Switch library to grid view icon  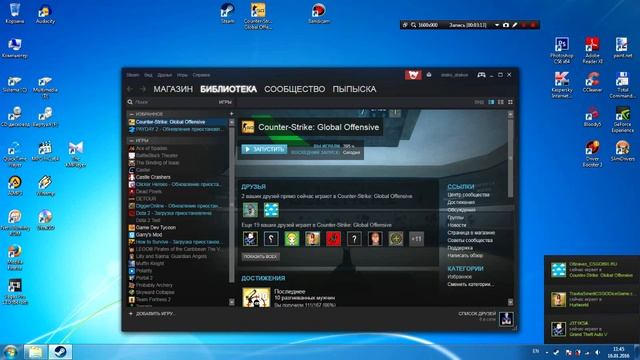[x=510, y=102]
